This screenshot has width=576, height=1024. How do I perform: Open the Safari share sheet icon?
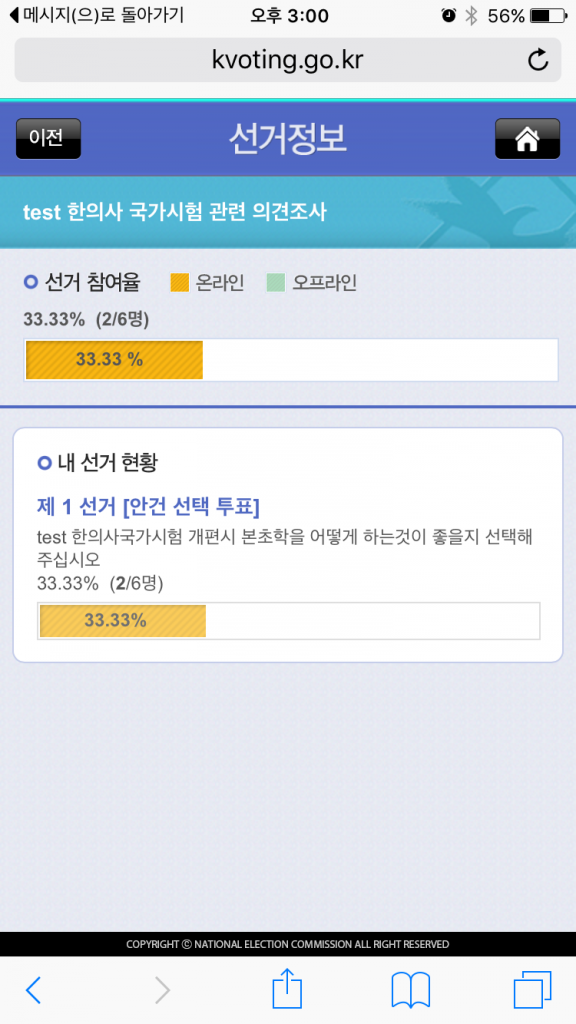tap(286, 988)
